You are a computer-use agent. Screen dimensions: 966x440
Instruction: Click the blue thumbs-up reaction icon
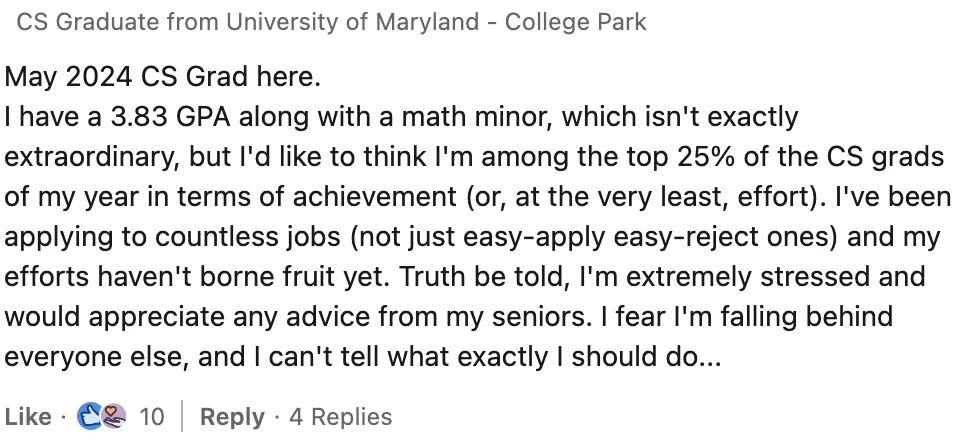[88, 417]
